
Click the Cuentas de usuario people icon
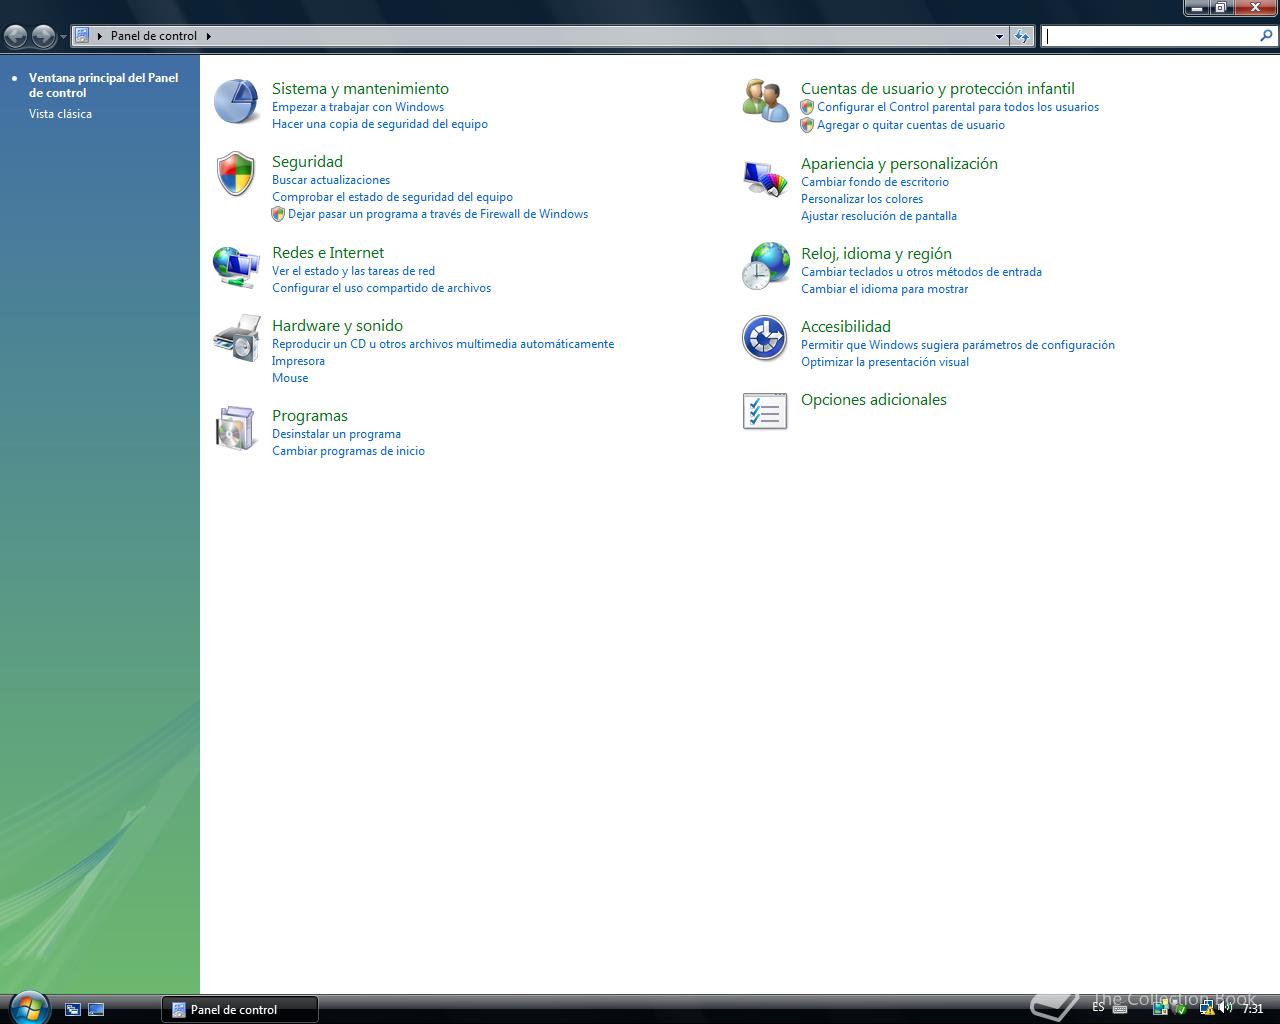(765, 101)
